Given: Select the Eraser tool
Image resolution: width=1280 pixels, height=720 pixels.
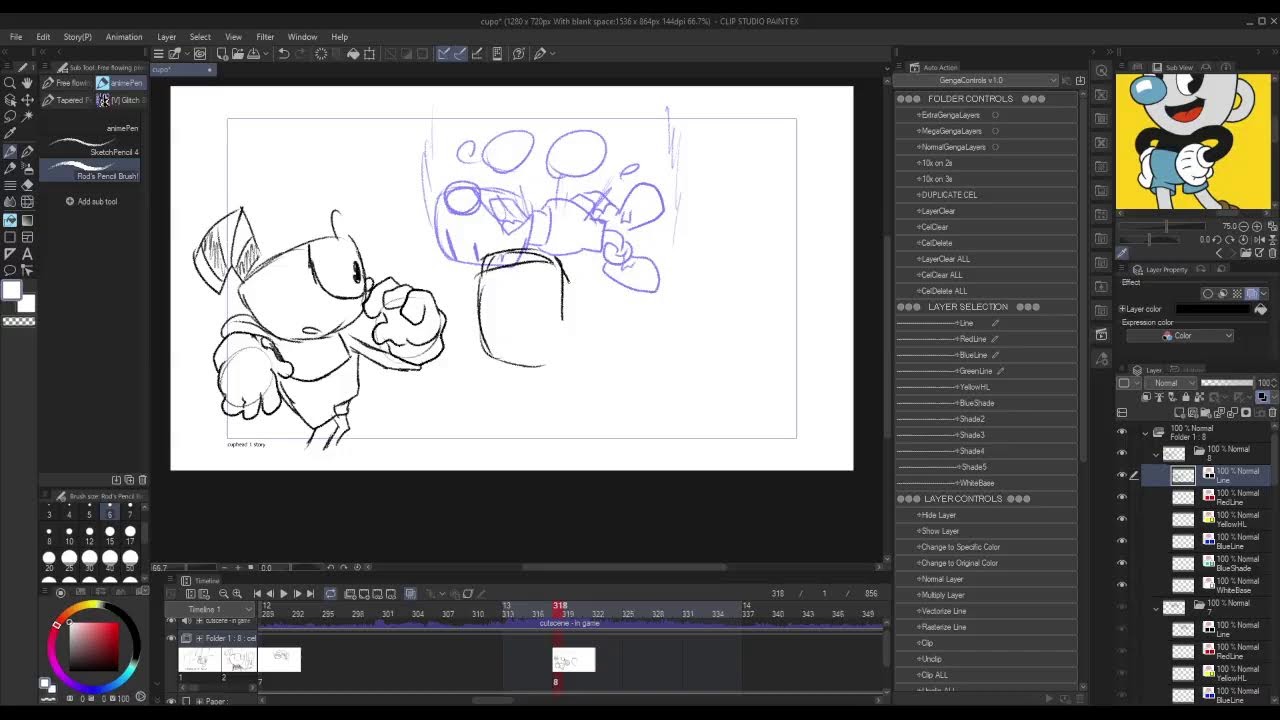Looking at the screenshot, I should (27, 185).
